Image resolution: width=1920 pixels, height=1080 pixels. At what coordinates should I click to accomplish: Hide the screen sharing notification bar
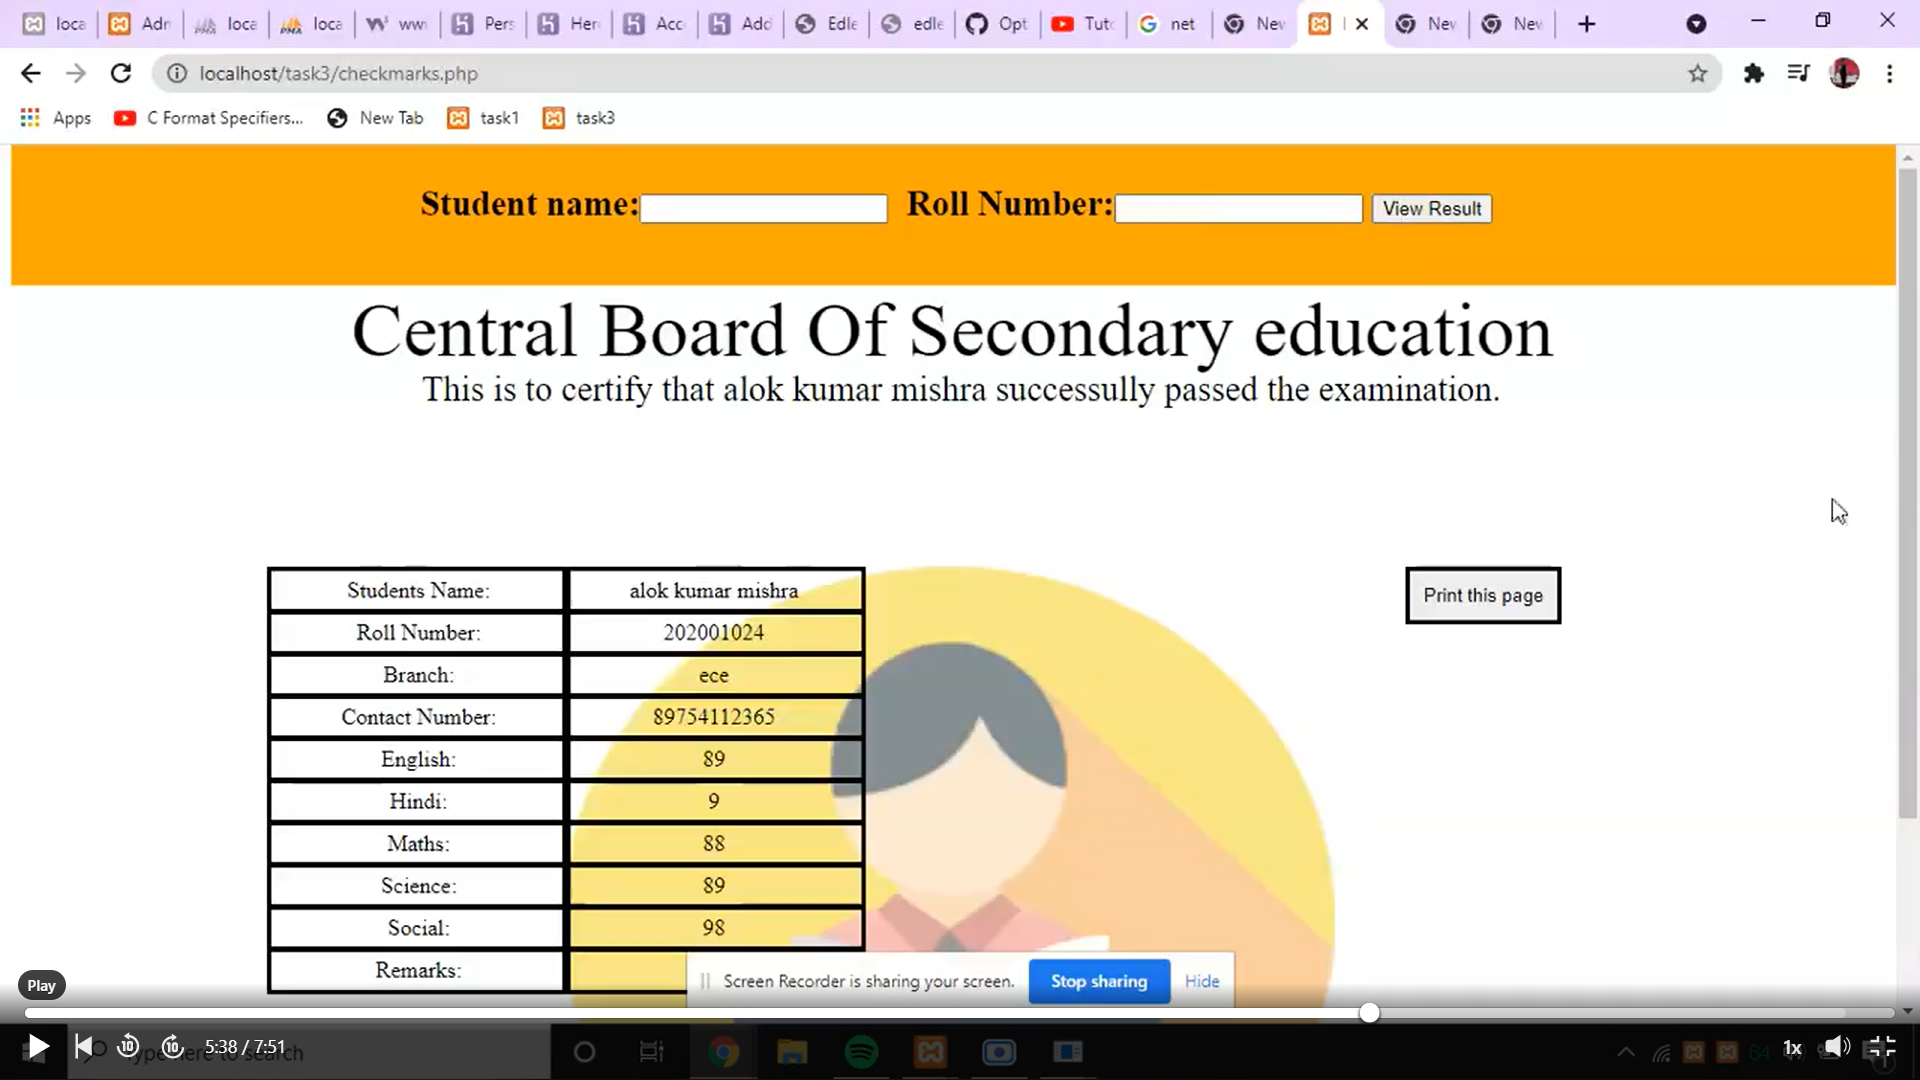[x=1202, y=981]
